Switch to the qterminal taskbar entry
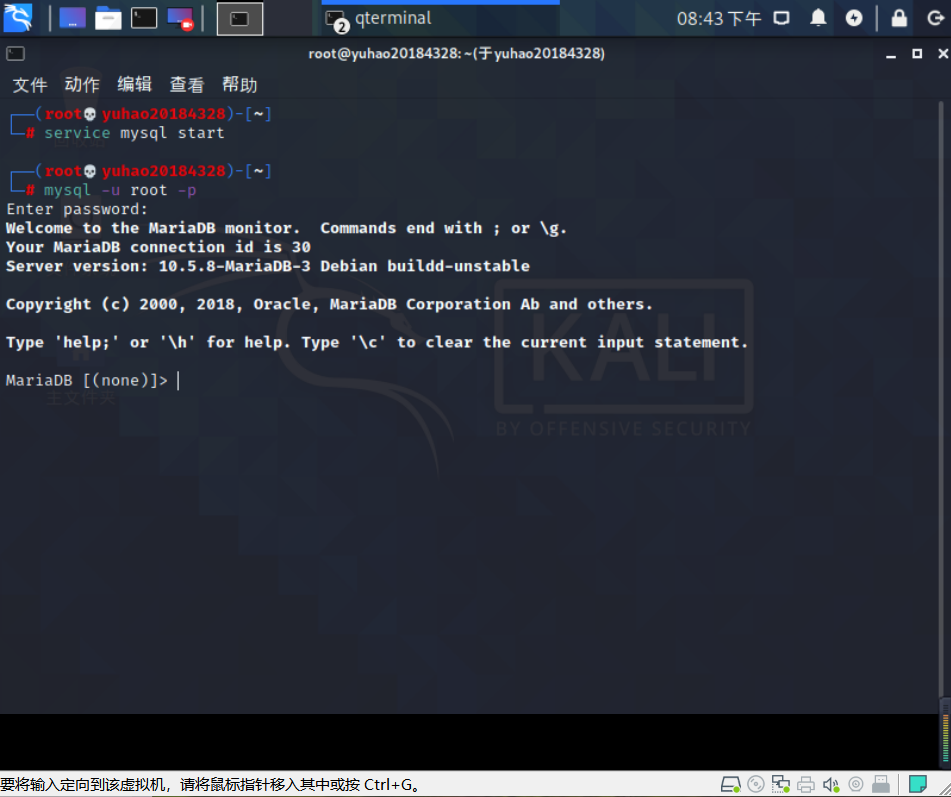The image size is (951, 797). point(440,19)
